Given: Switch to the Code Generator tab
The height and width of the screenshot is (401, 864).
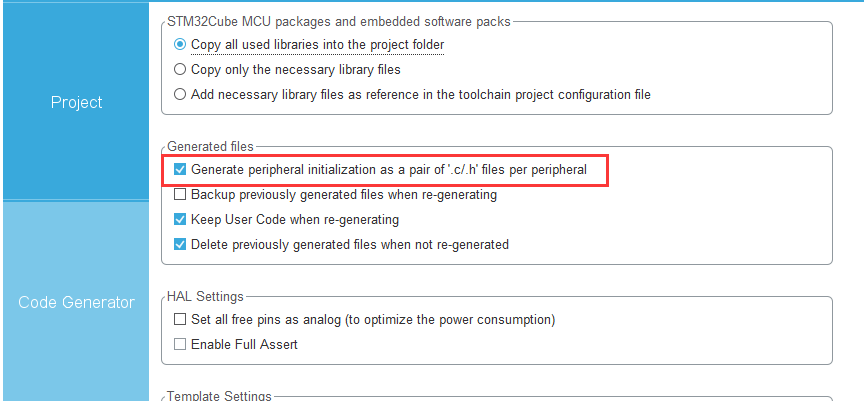Looking at the screenshot, I should click(x=77, y=302).
